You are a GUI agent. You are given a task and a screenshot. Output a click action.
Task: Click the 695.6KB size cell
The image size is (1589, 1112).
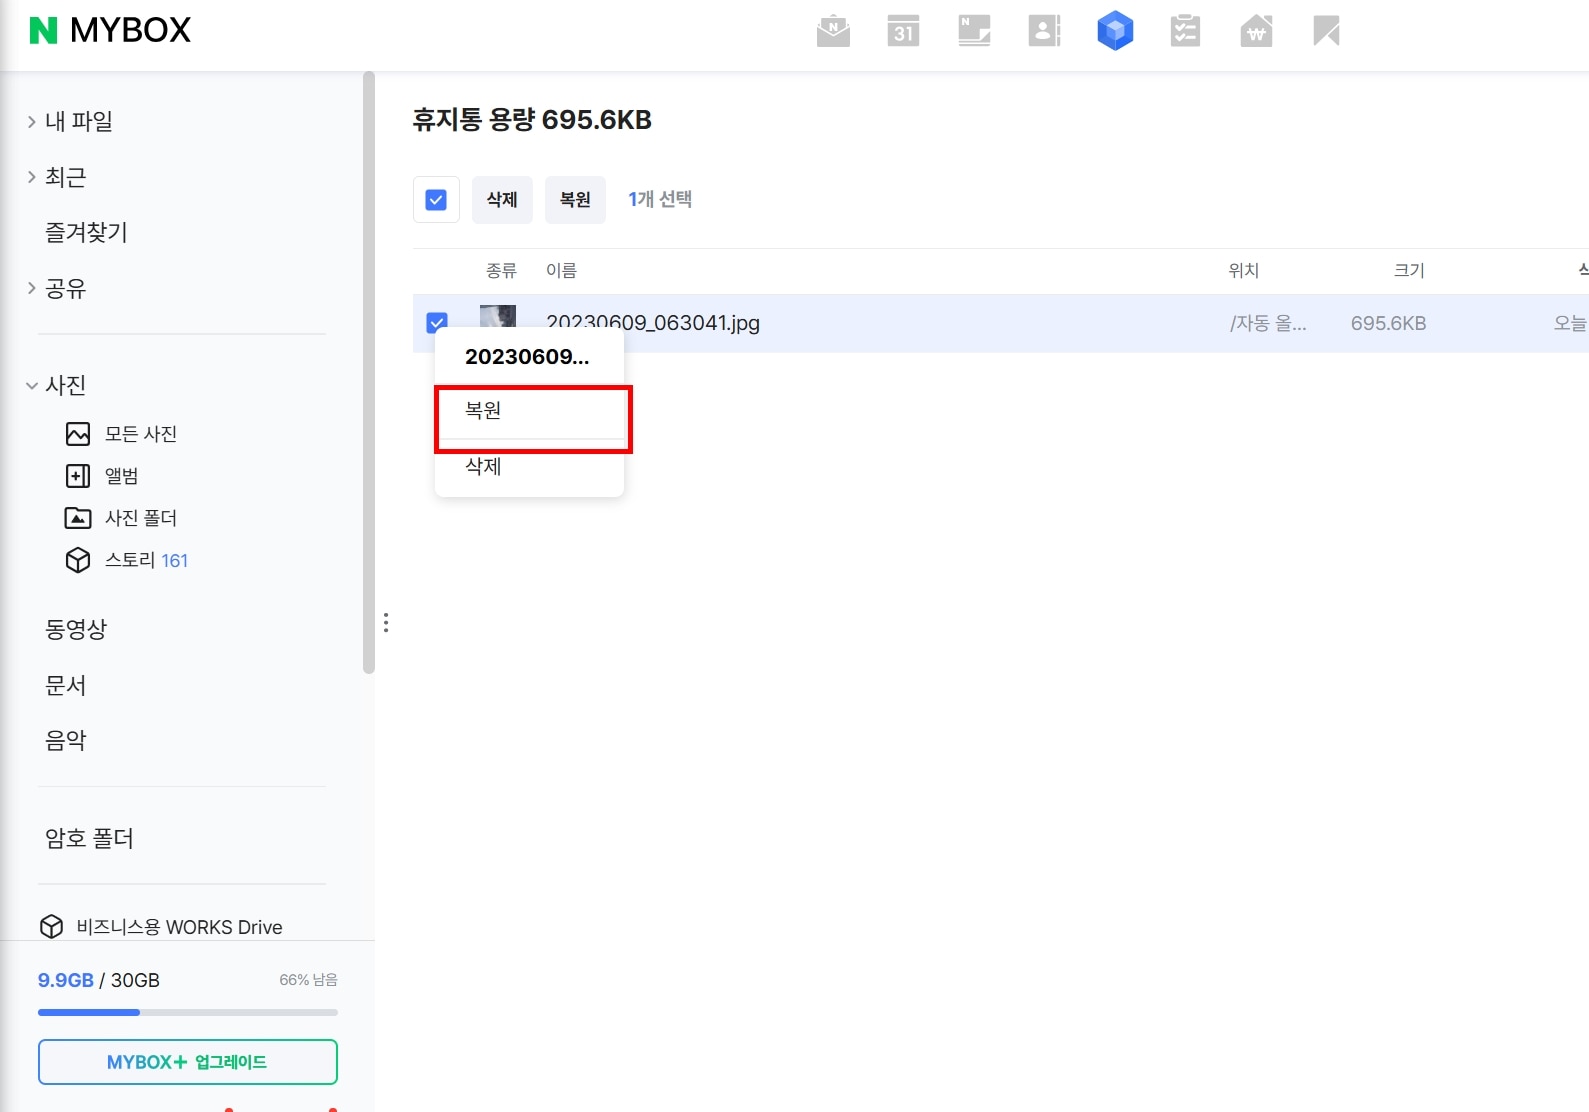1388,323
